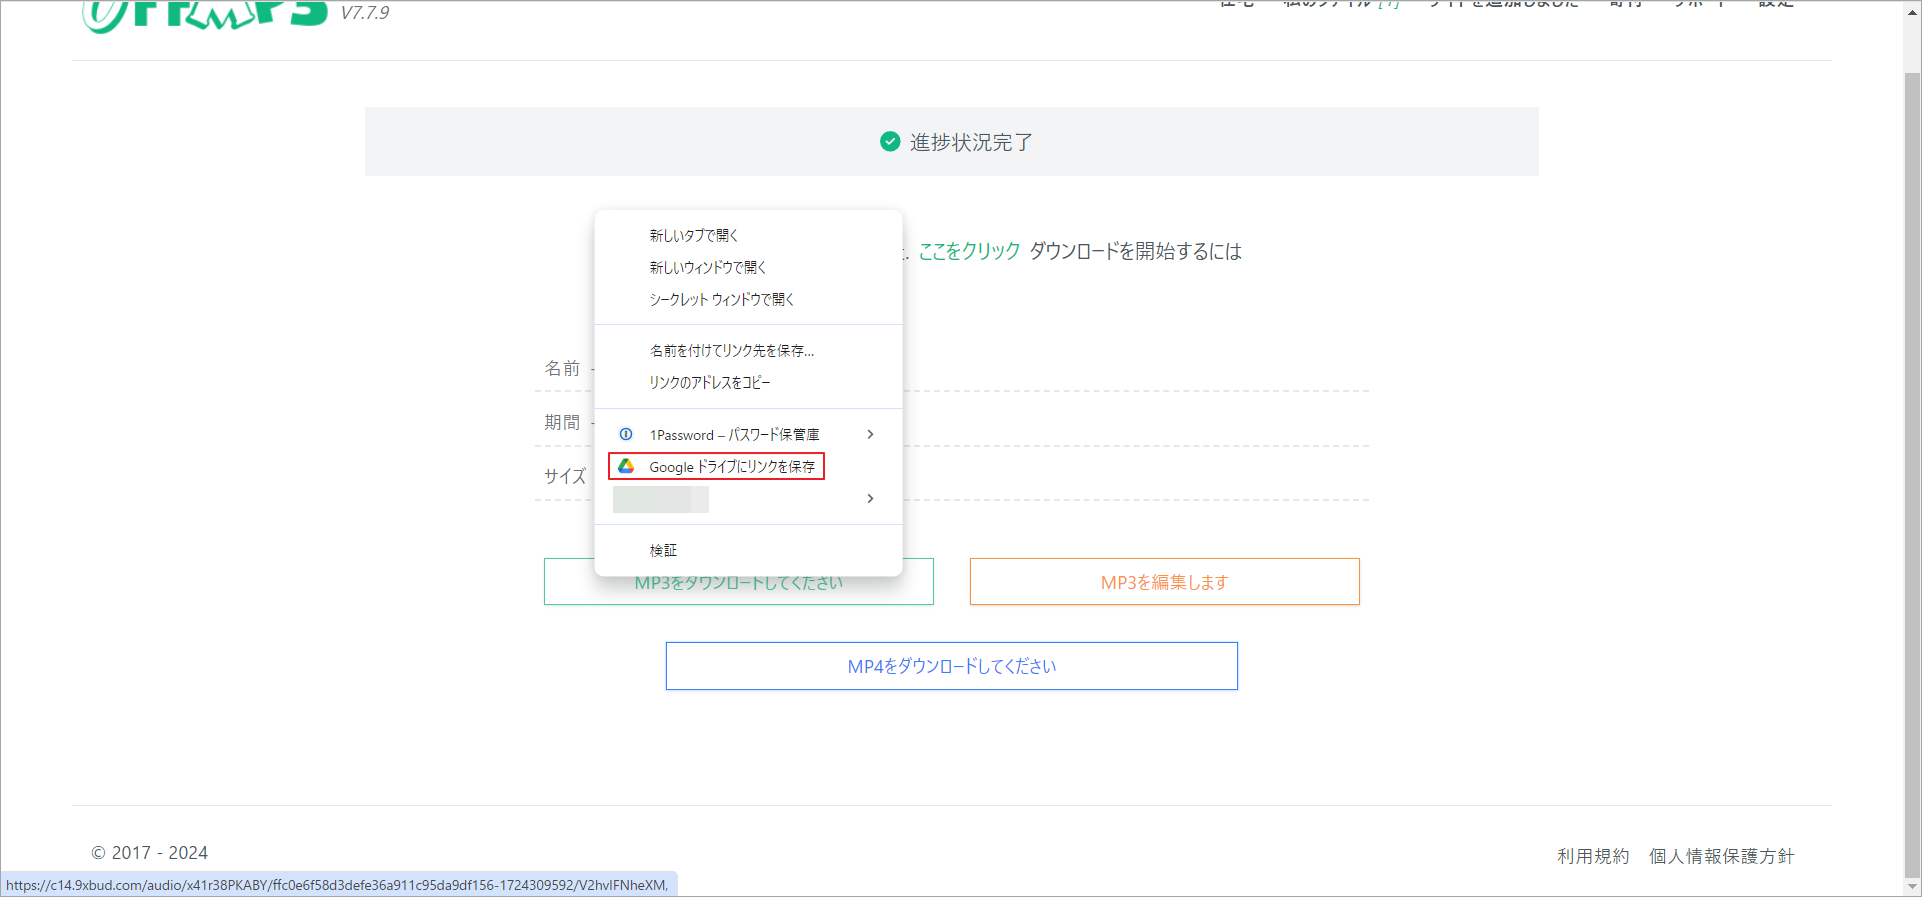This screenshot has width=1922, height=897.
Task: Select 1Password – パスワード保管庫 menu entry
Action: click(x=748, y=434)
